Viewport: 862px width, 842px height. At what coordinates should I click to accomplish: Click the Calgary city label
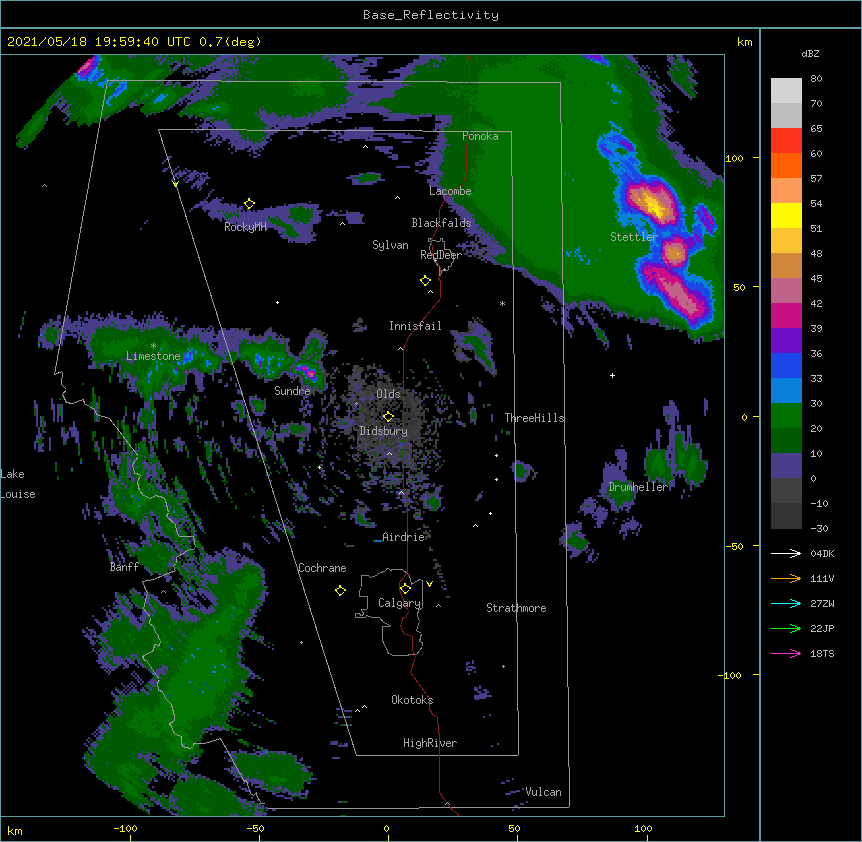[x=399, y=603]
